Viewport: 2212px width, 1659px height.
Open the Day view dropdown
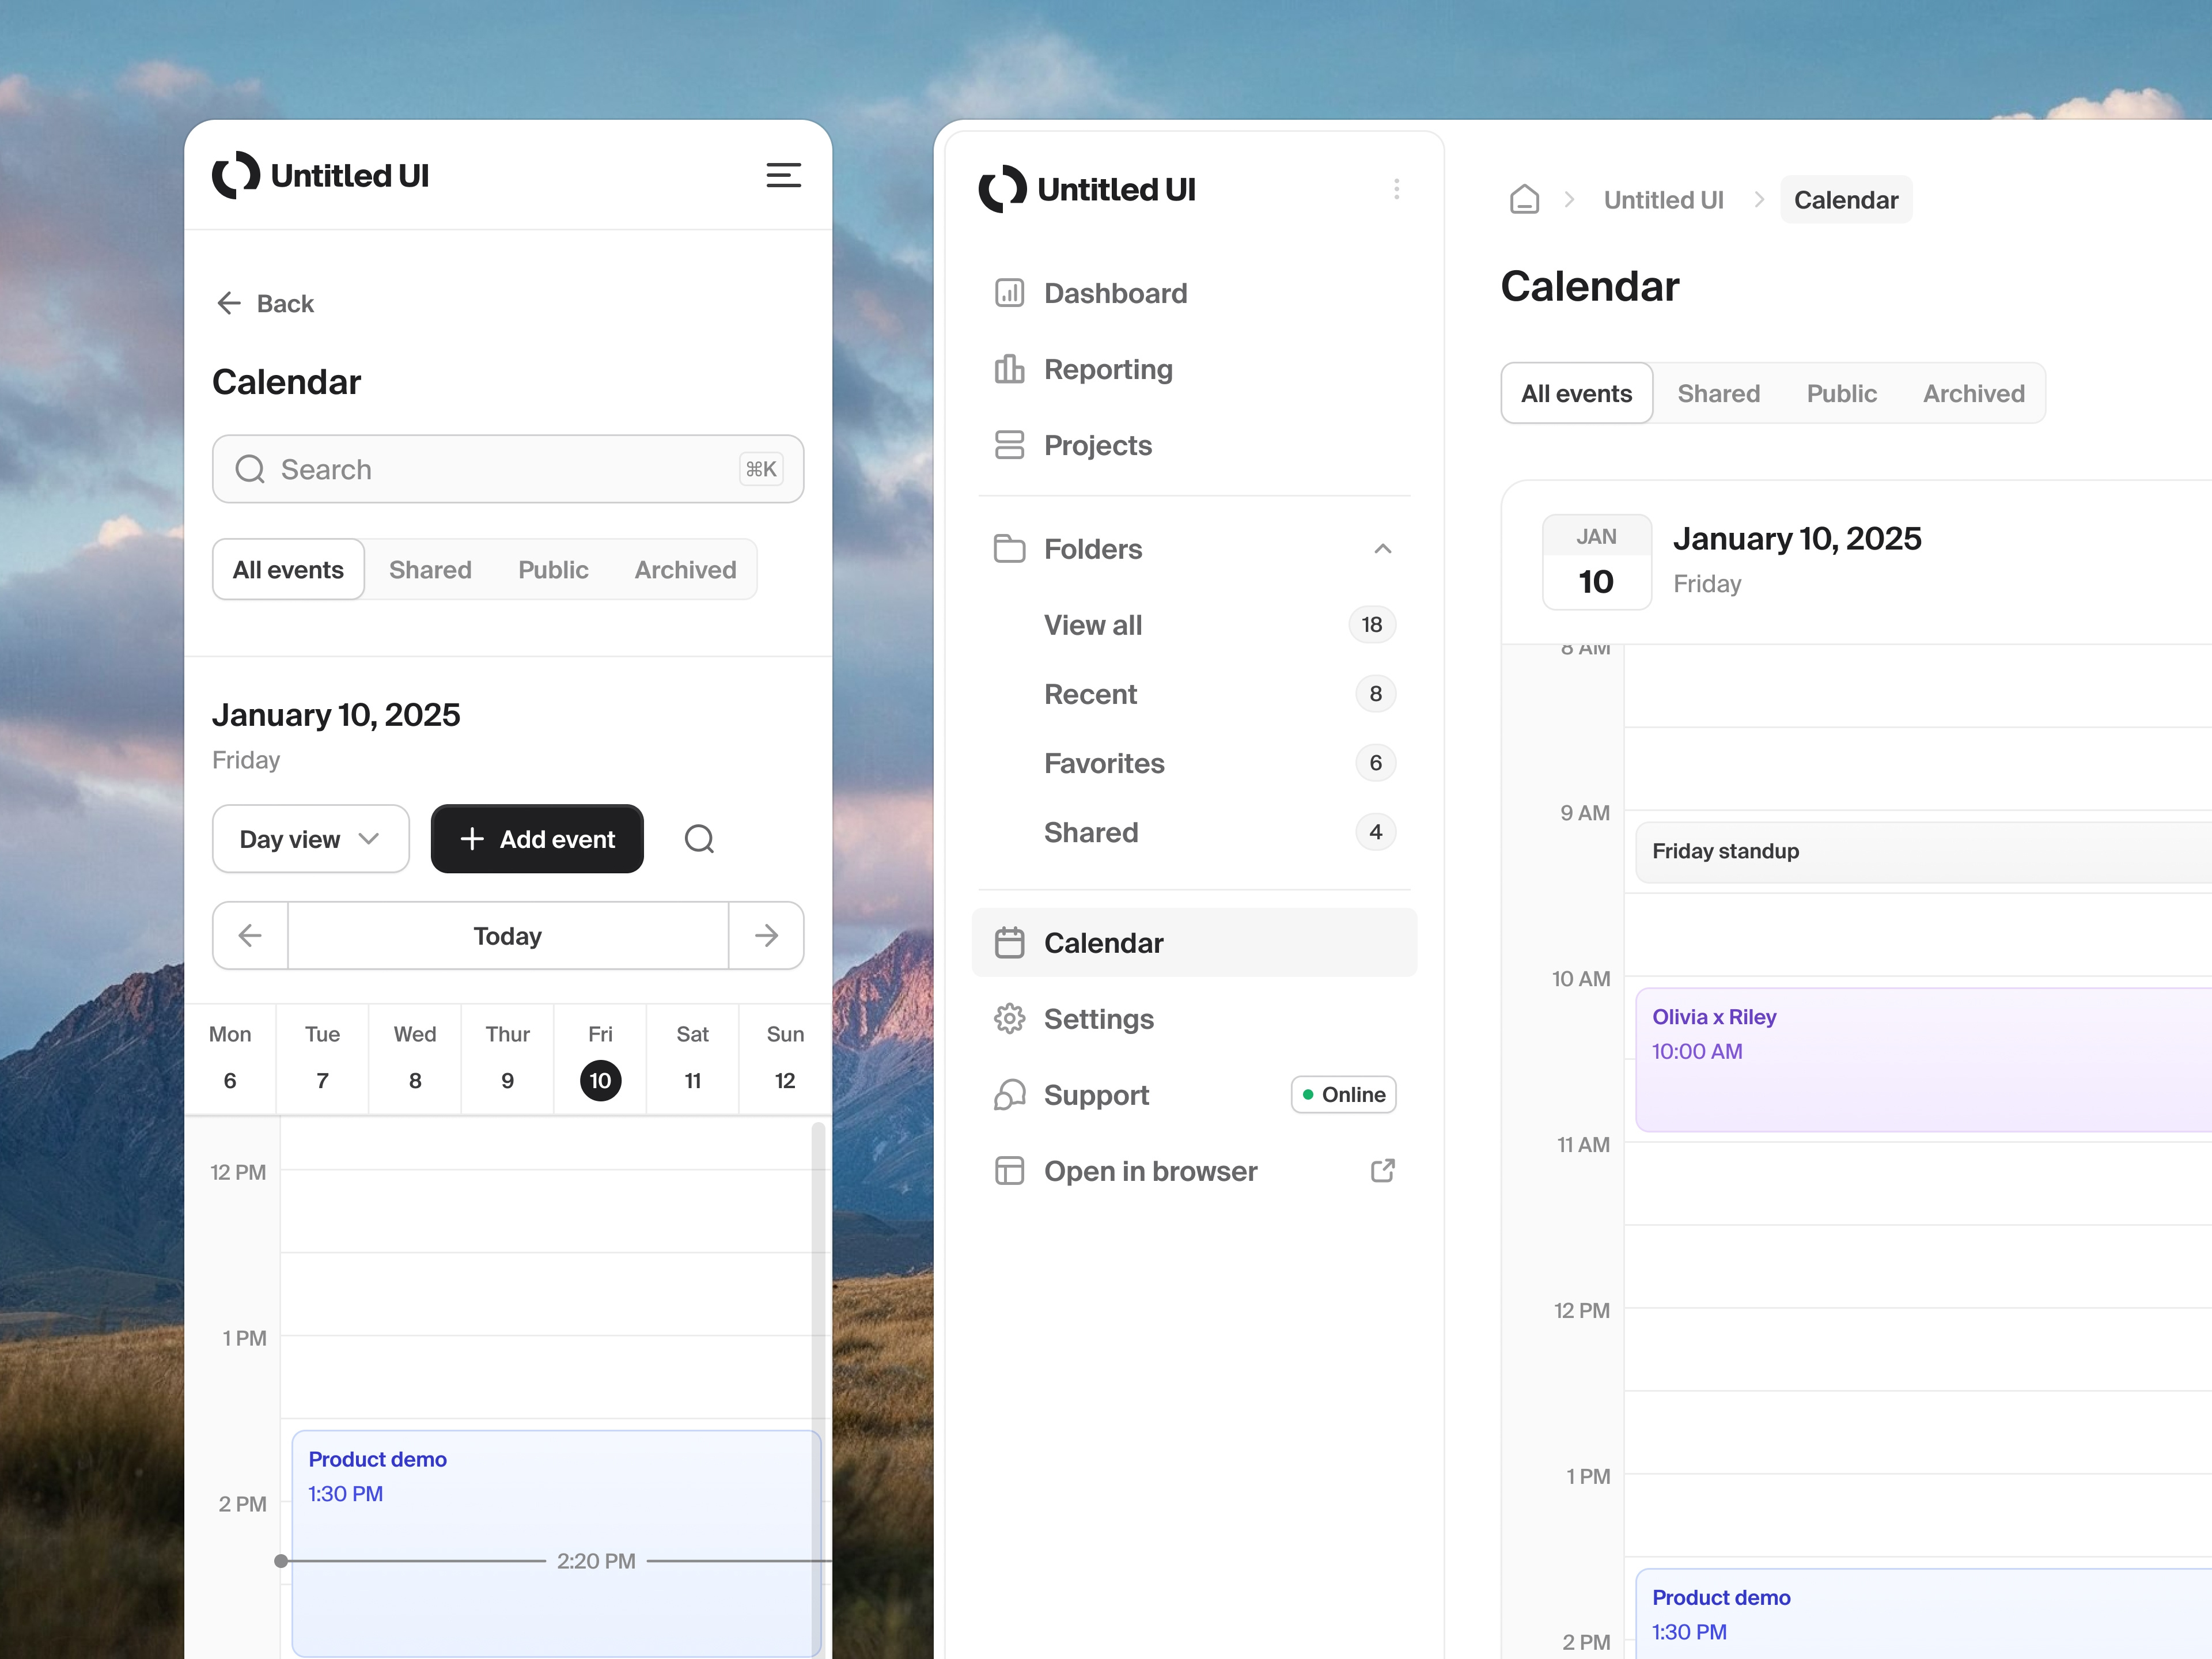pos(310,839)
